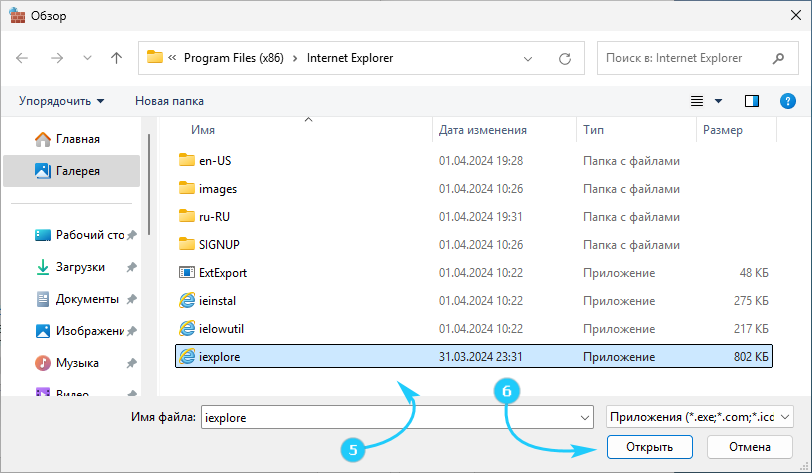Click the en-US folder icon
The height and width of the screenshot is (473, 812).
tap(186, 160)
